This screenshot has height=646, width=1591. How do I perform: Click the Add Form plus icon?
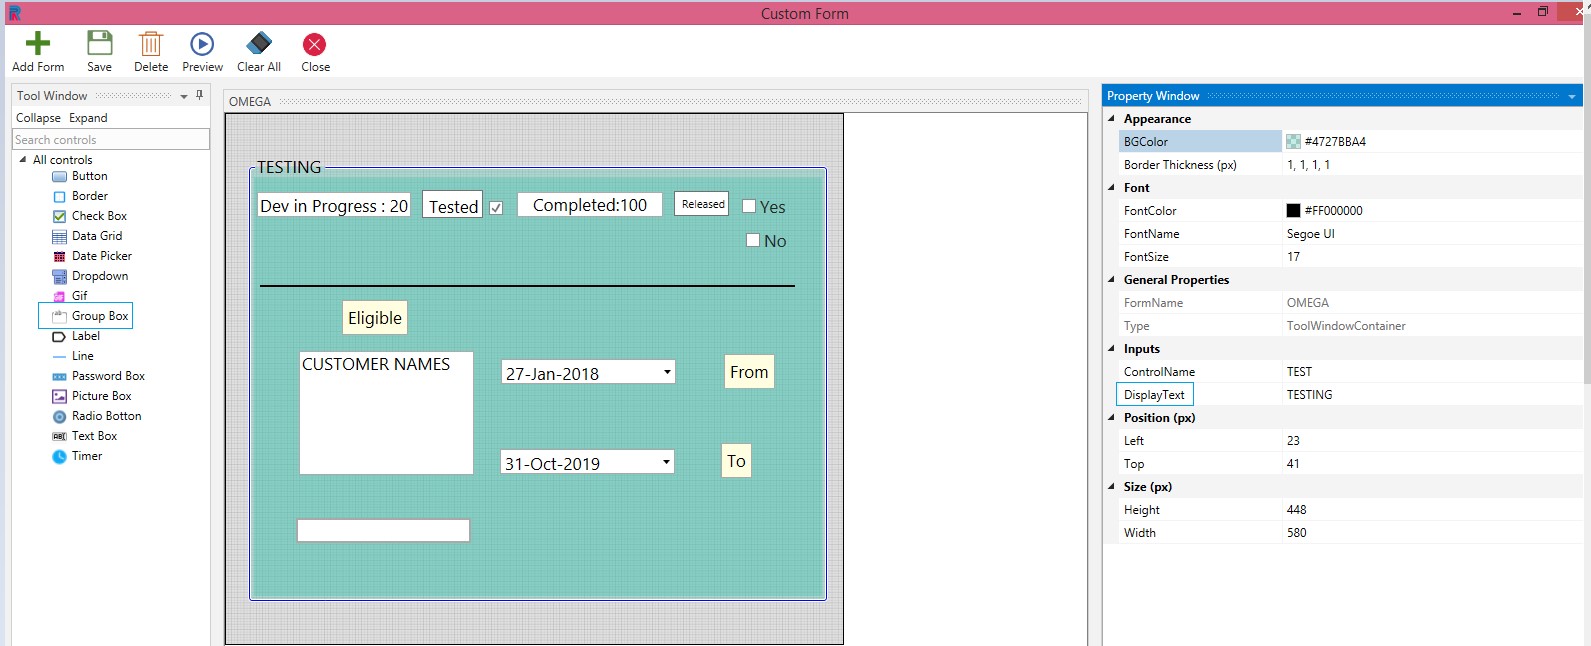click(x=38, y=44)
